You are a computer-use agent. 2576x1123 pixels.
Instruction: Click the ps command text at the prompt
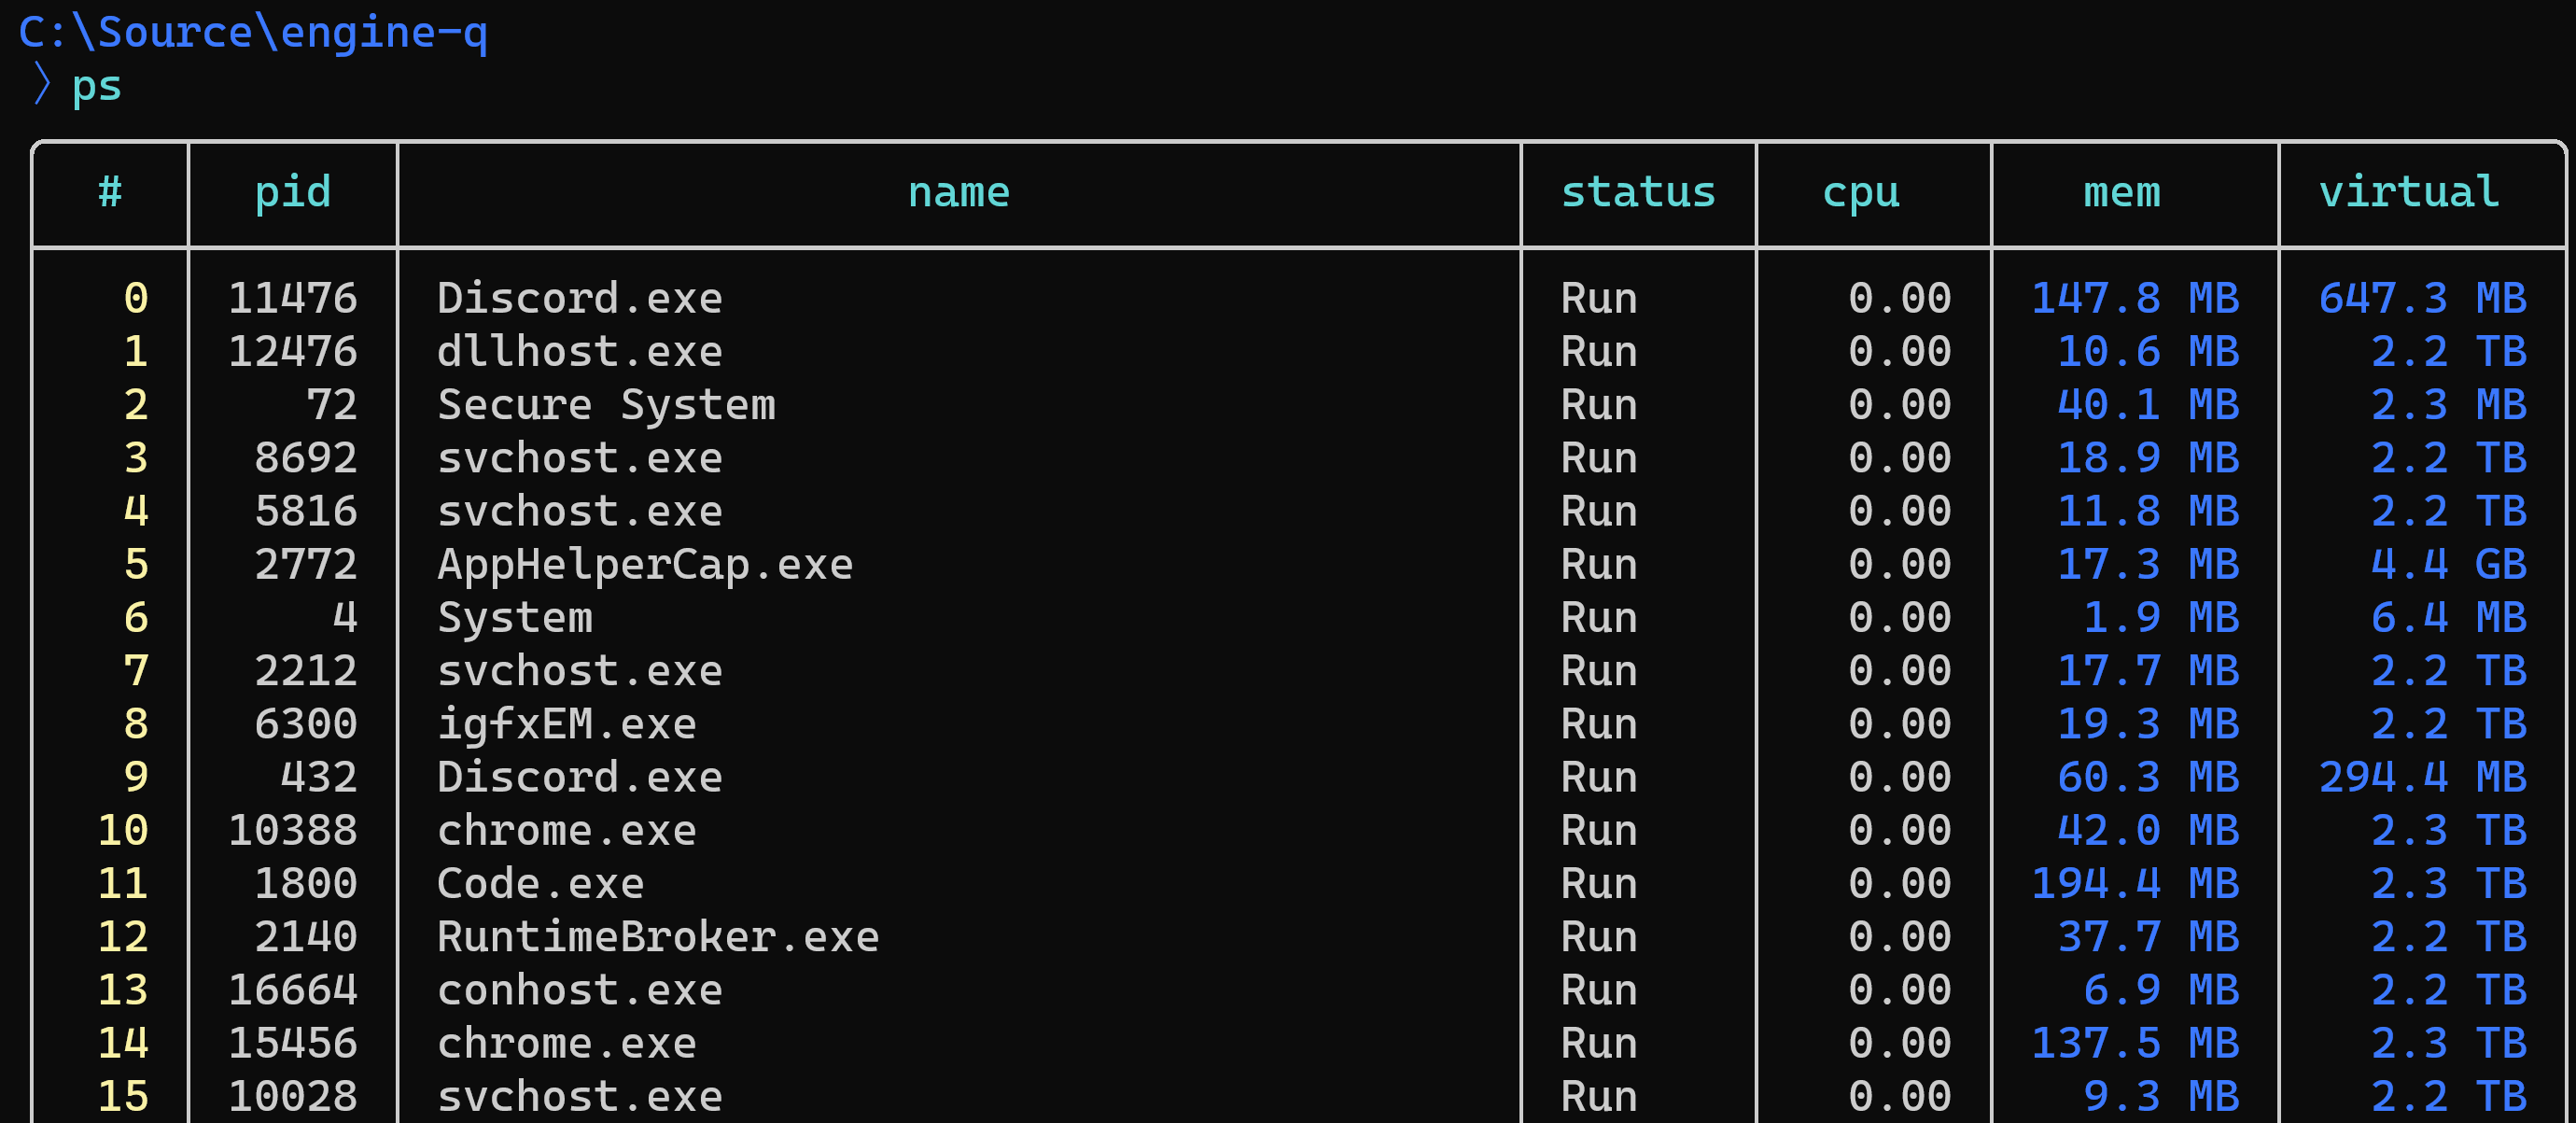(98, 86)
